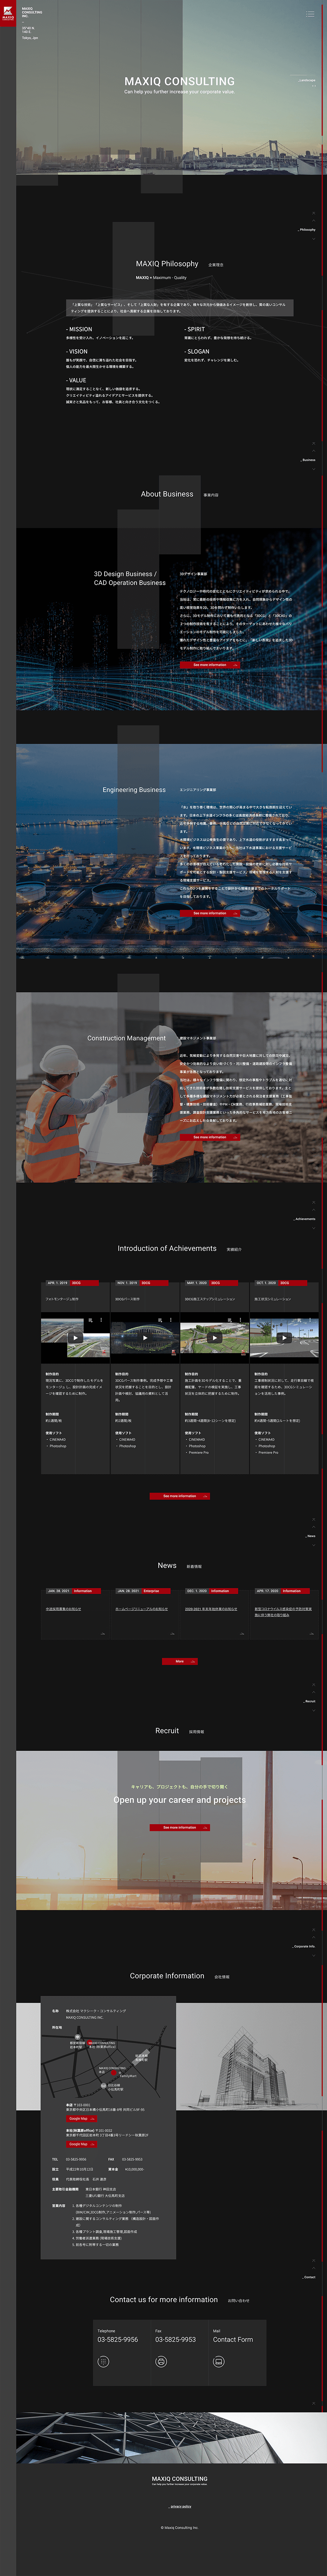See more information for Construction Management
327x2576 pixels.
210,1137
